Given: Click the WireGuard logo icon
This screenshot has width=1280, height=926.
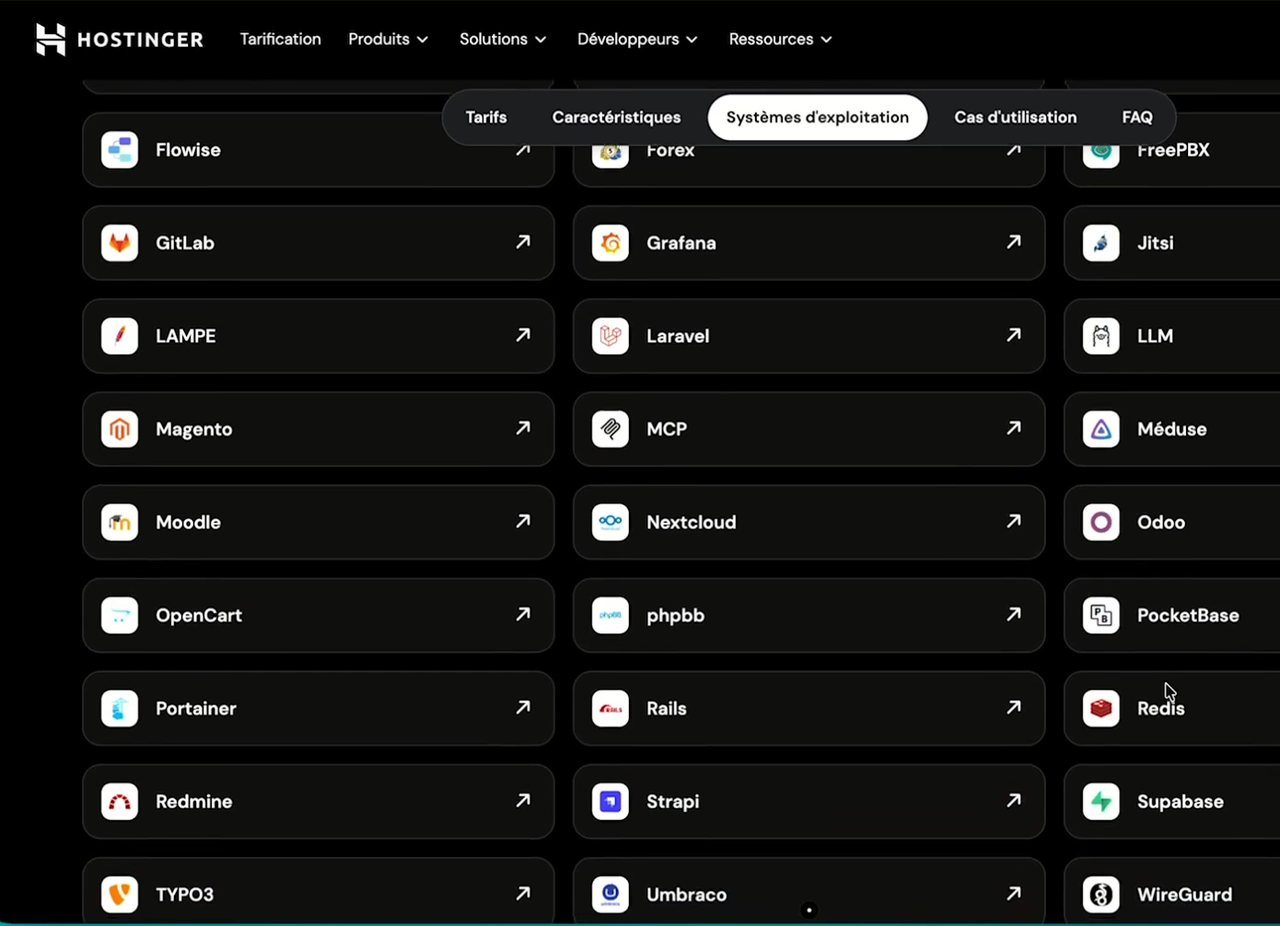Looking at the screenshot, I should [1101, 894].
